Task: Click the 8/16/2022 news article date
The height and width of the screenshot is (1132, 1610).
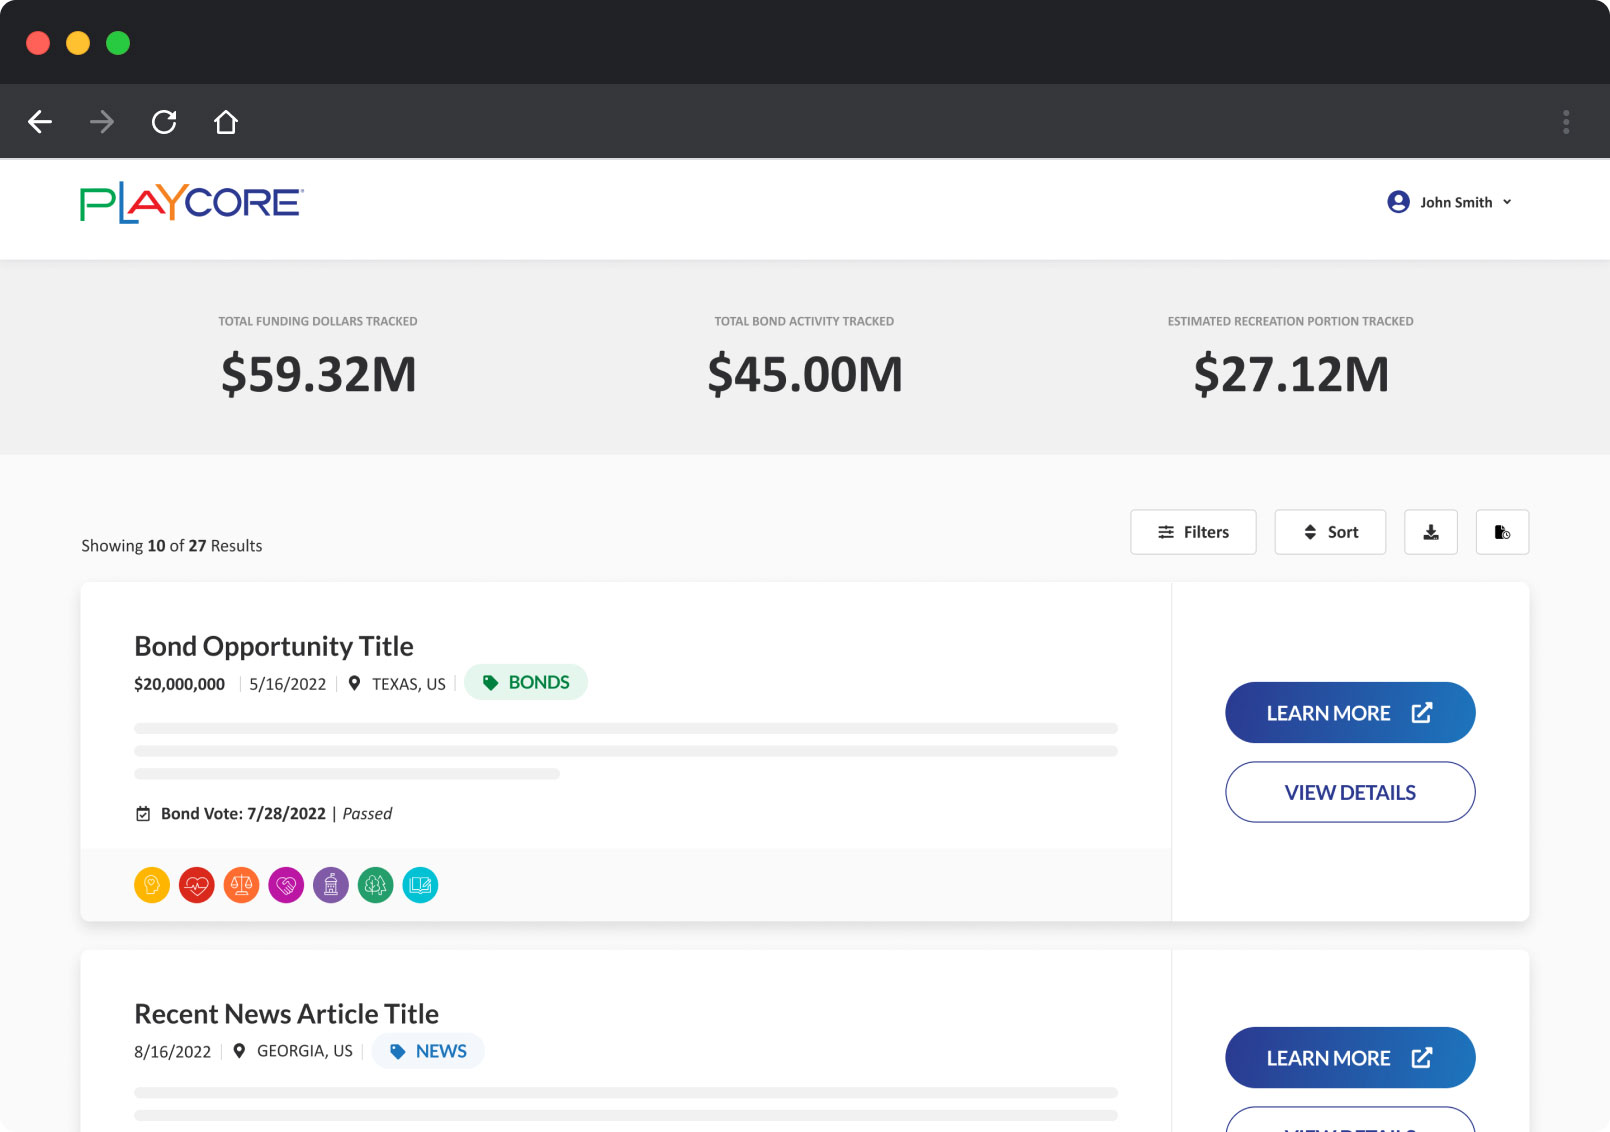Action: pyautogui.click(x=173, y=1052)
